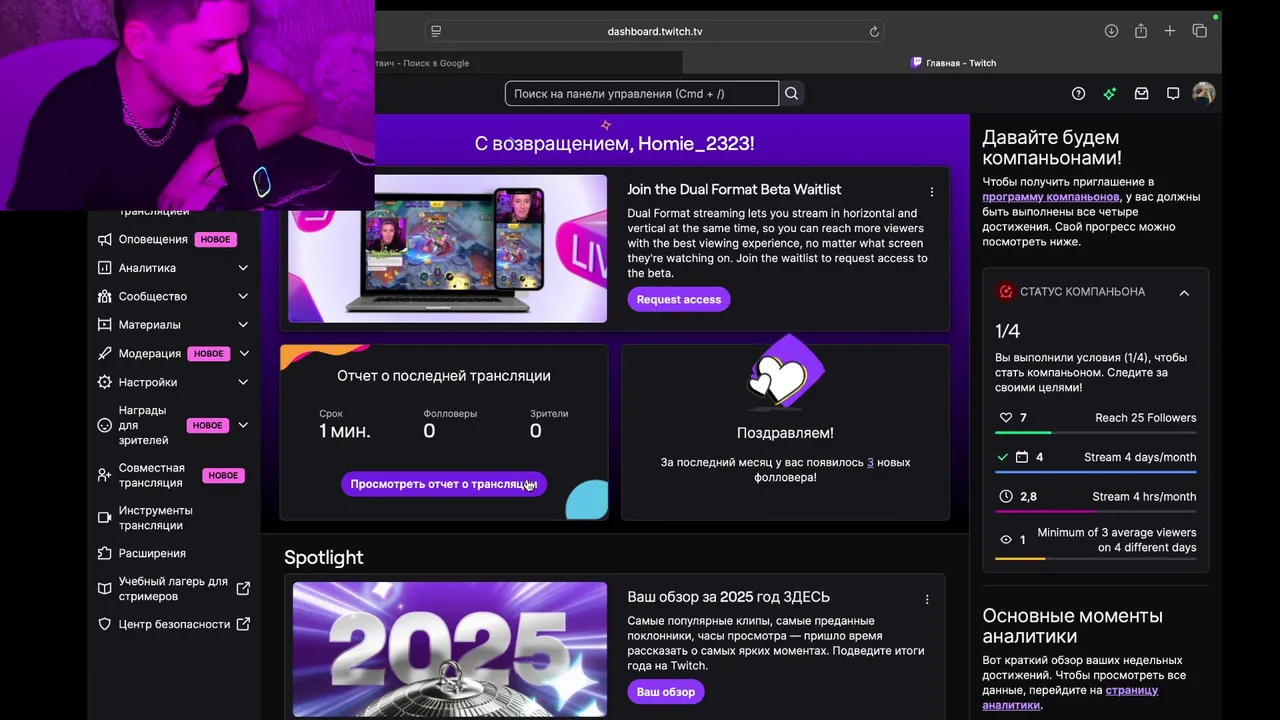Click the Safari reload page icon
The width and height of the screenshot is (1280, 720).
[874, 31]
